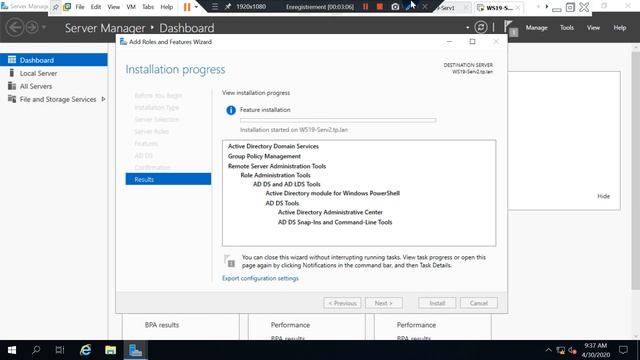The height and width of the screenshot is (360, 640).
Task: Select the Results step in the wizard
Action: pyautogui.click(x=168, y=179)
